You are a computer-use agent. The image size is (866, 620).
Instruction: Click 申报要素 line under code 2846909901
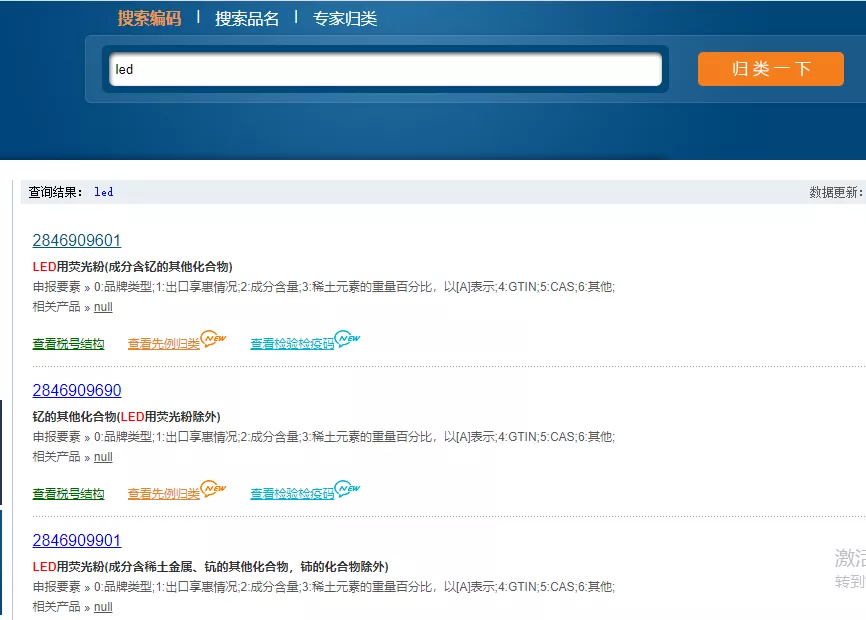pyautogui.click(x=324, y=586)
